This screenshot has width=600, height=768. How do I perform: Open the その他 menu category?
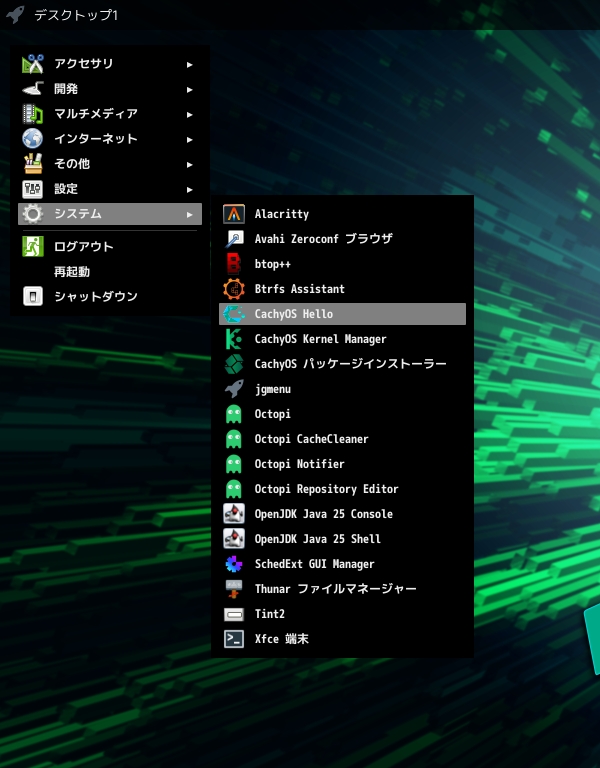[x=110, y=164]
